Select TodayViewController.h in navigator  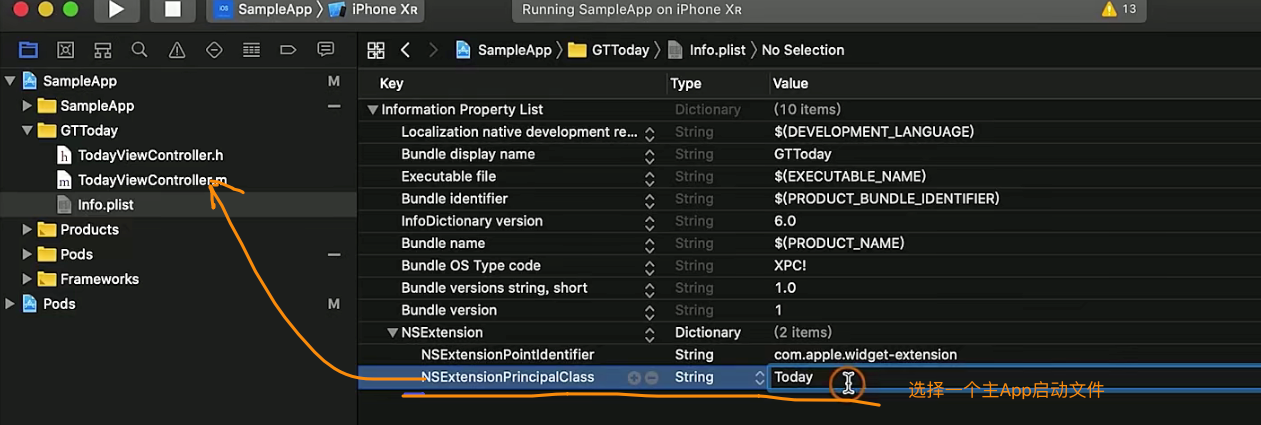tap(150, 155)
